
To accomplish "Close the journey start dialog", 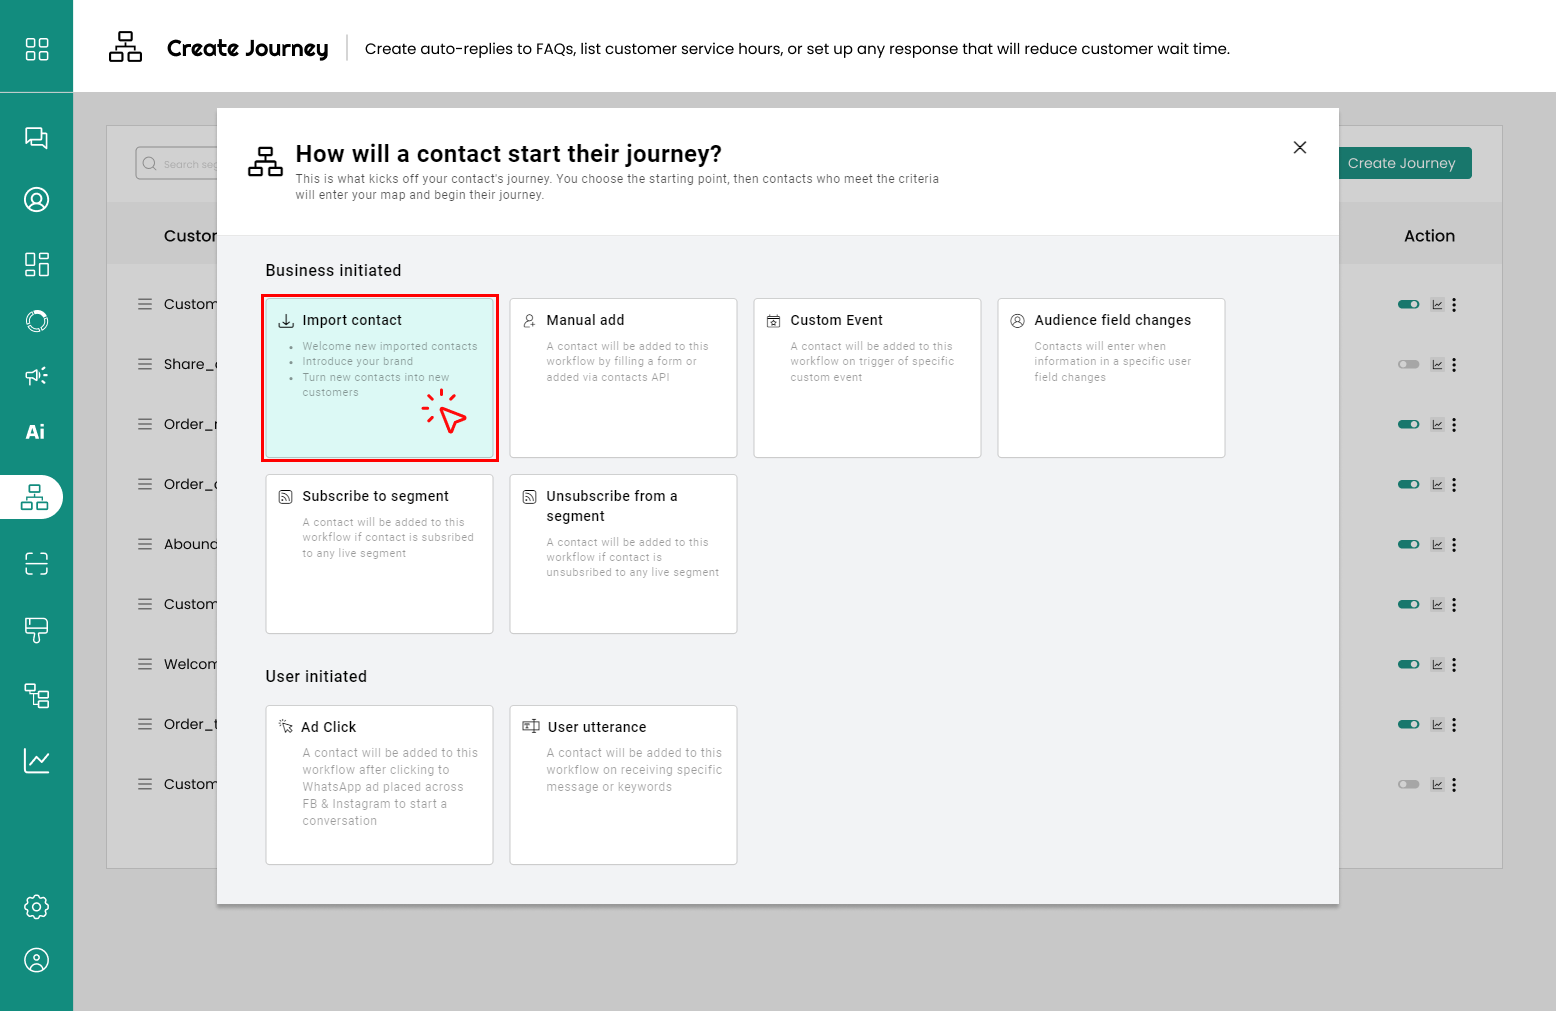I will [1300, 148].
